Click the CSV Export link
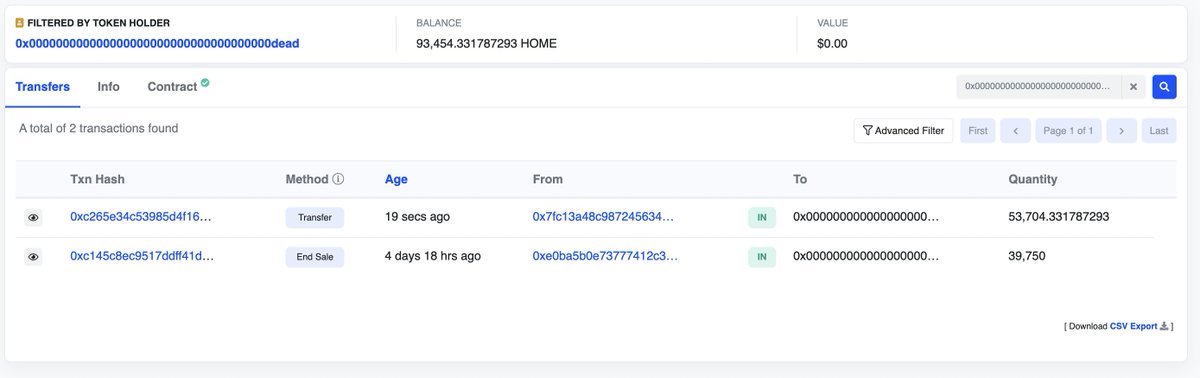Image resolution: width=1200 pixels, height=378 pixels. click(1133, 326)
